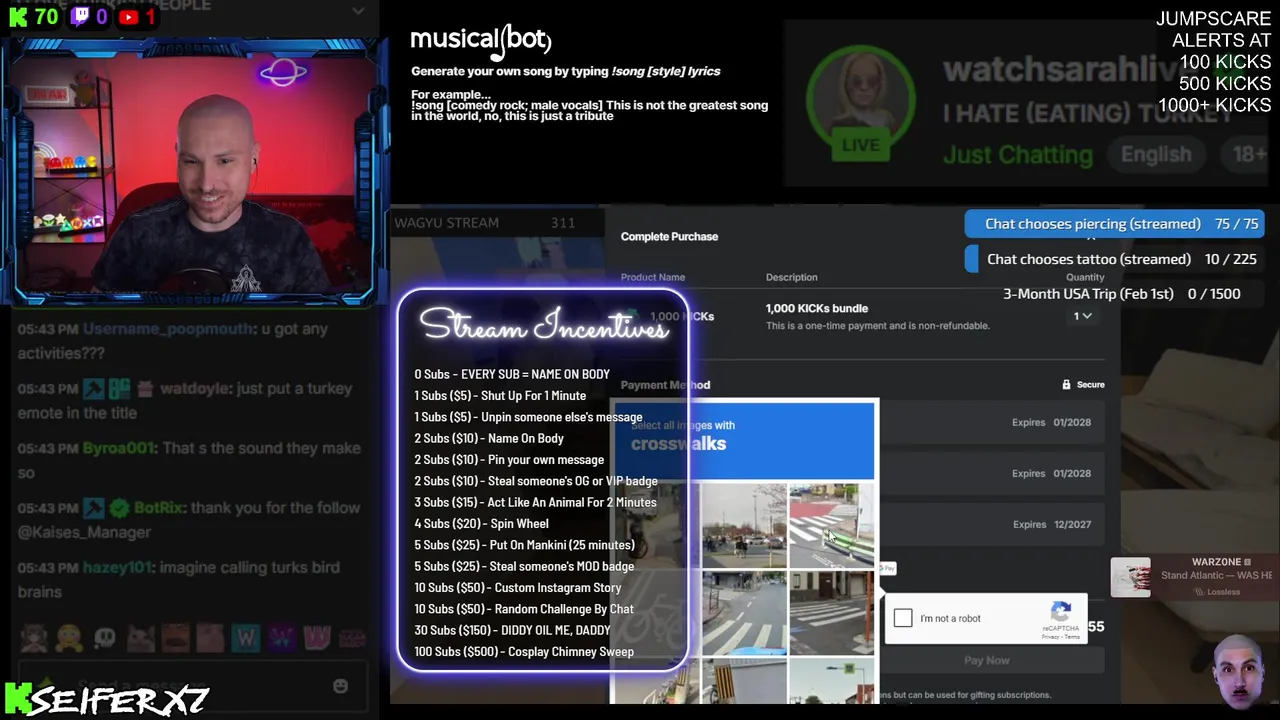Click the Twitch icon in viewer counter
This screenshot has height=720, width=1280.
pos(80,17)
